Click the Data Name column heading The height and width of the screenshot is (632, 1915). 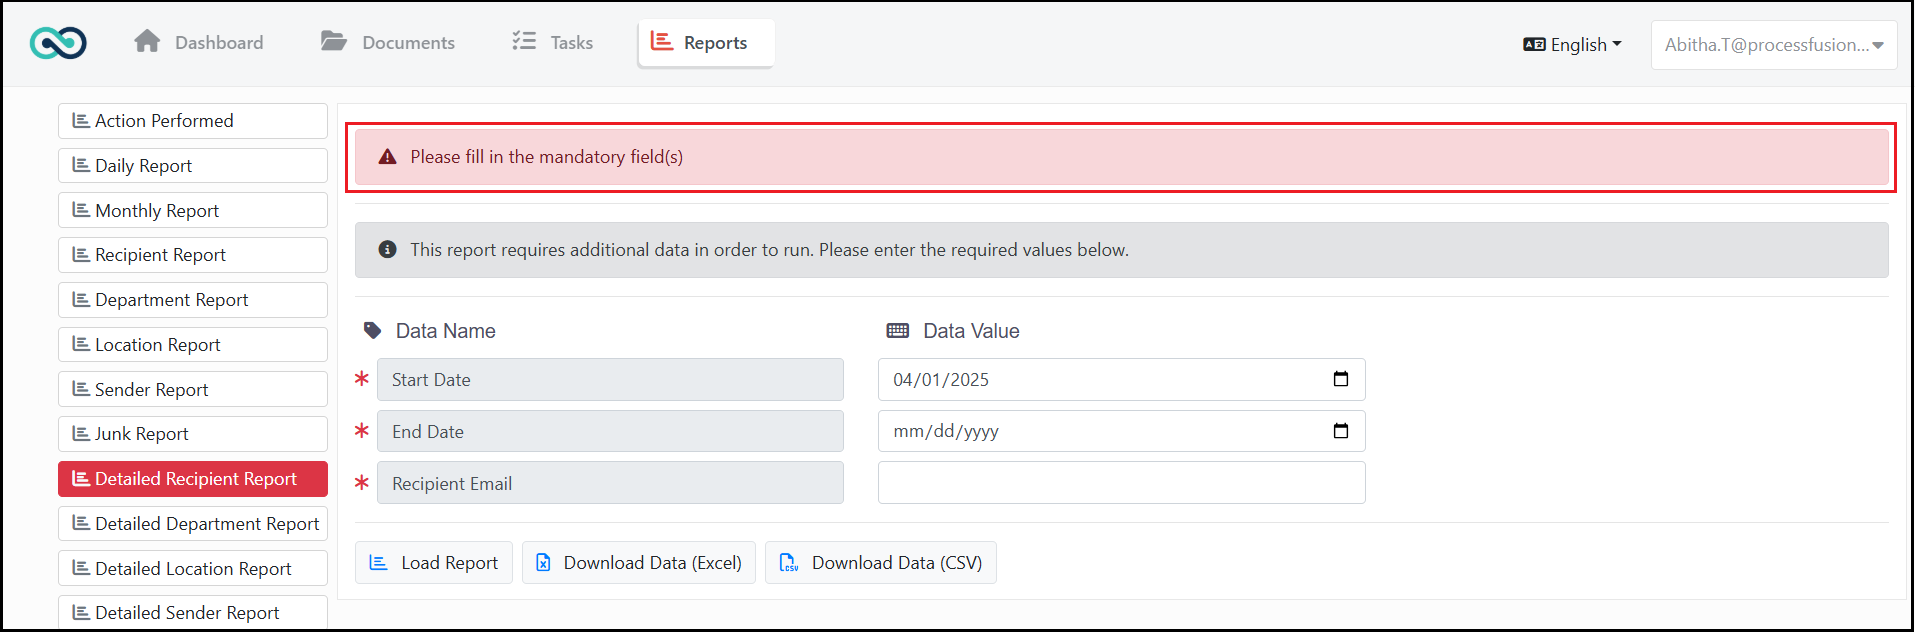click(x=446, y=331)
